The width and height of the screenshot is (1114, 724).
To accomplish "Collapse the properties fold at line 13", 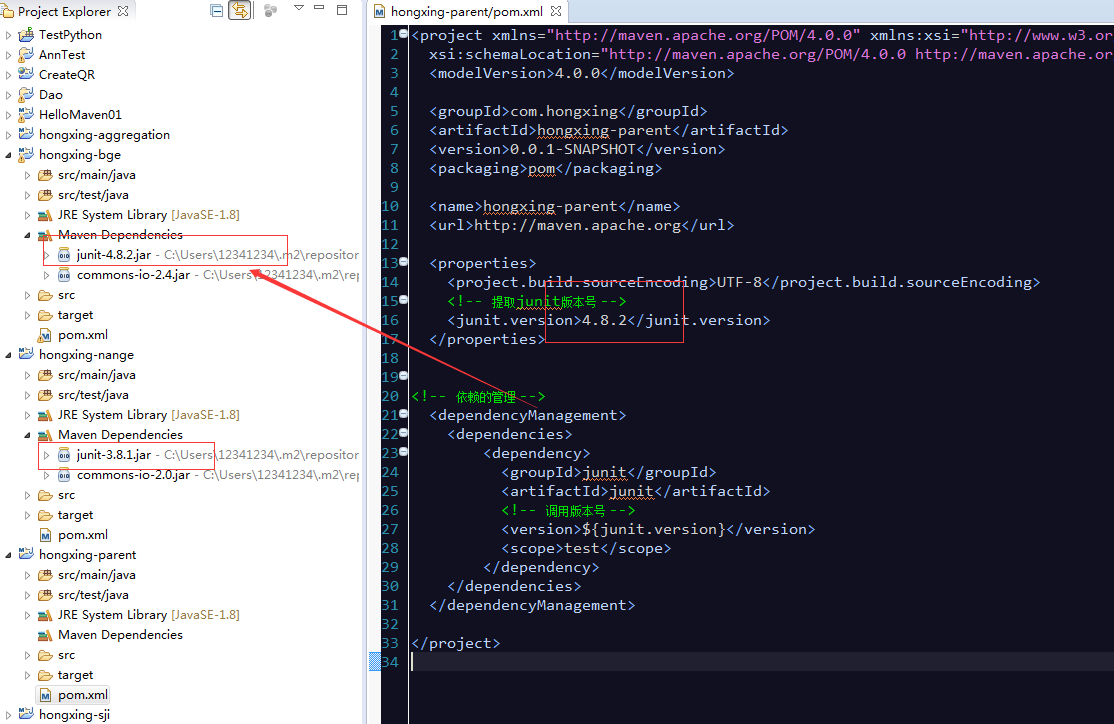I will click(x=404, y=261).
